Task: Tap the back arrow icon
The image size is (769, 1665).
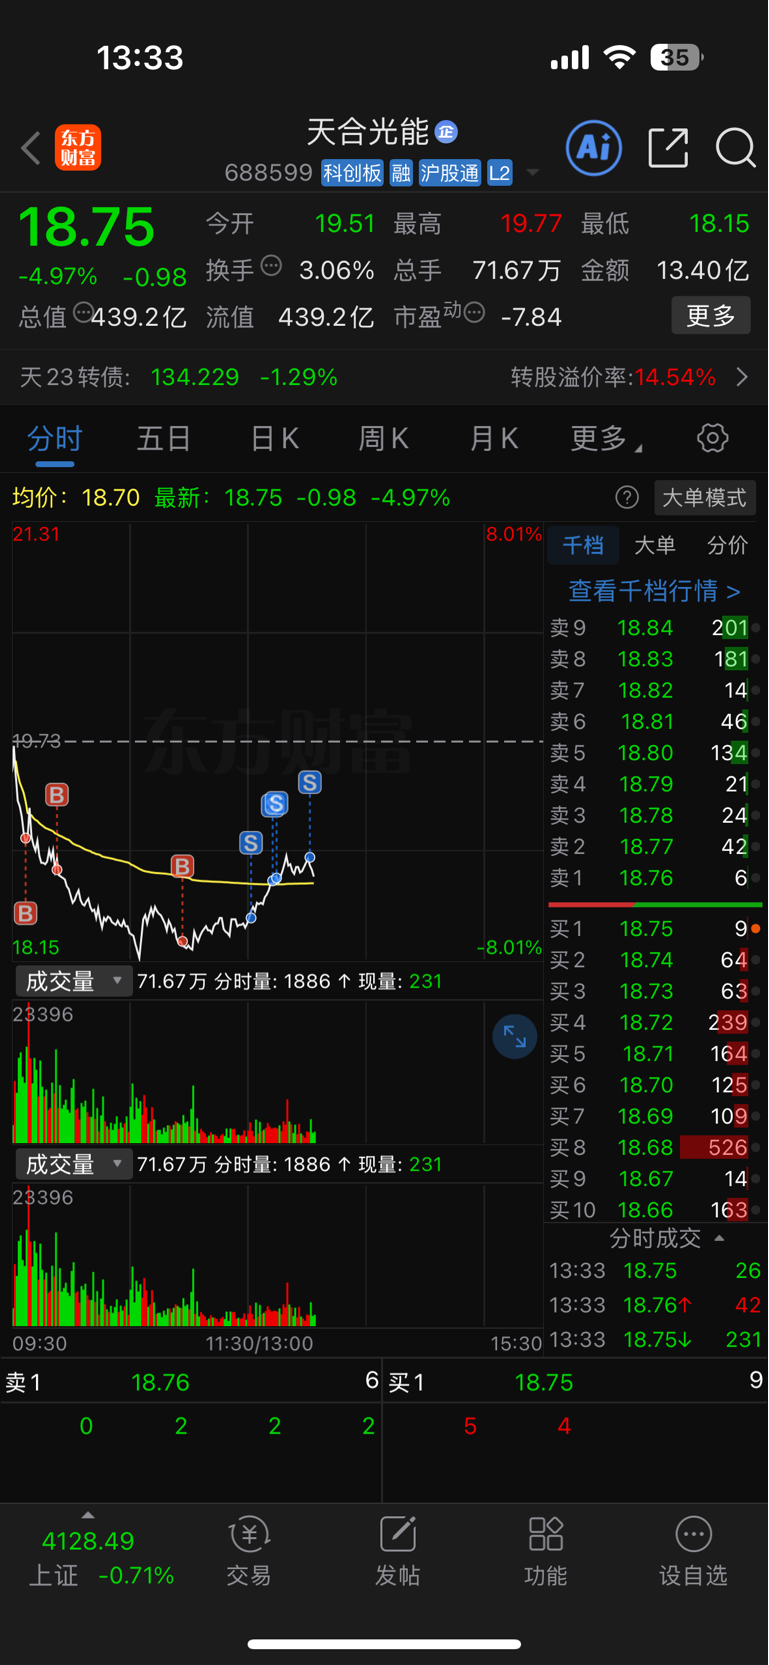Action: click(x=31, y=149)
